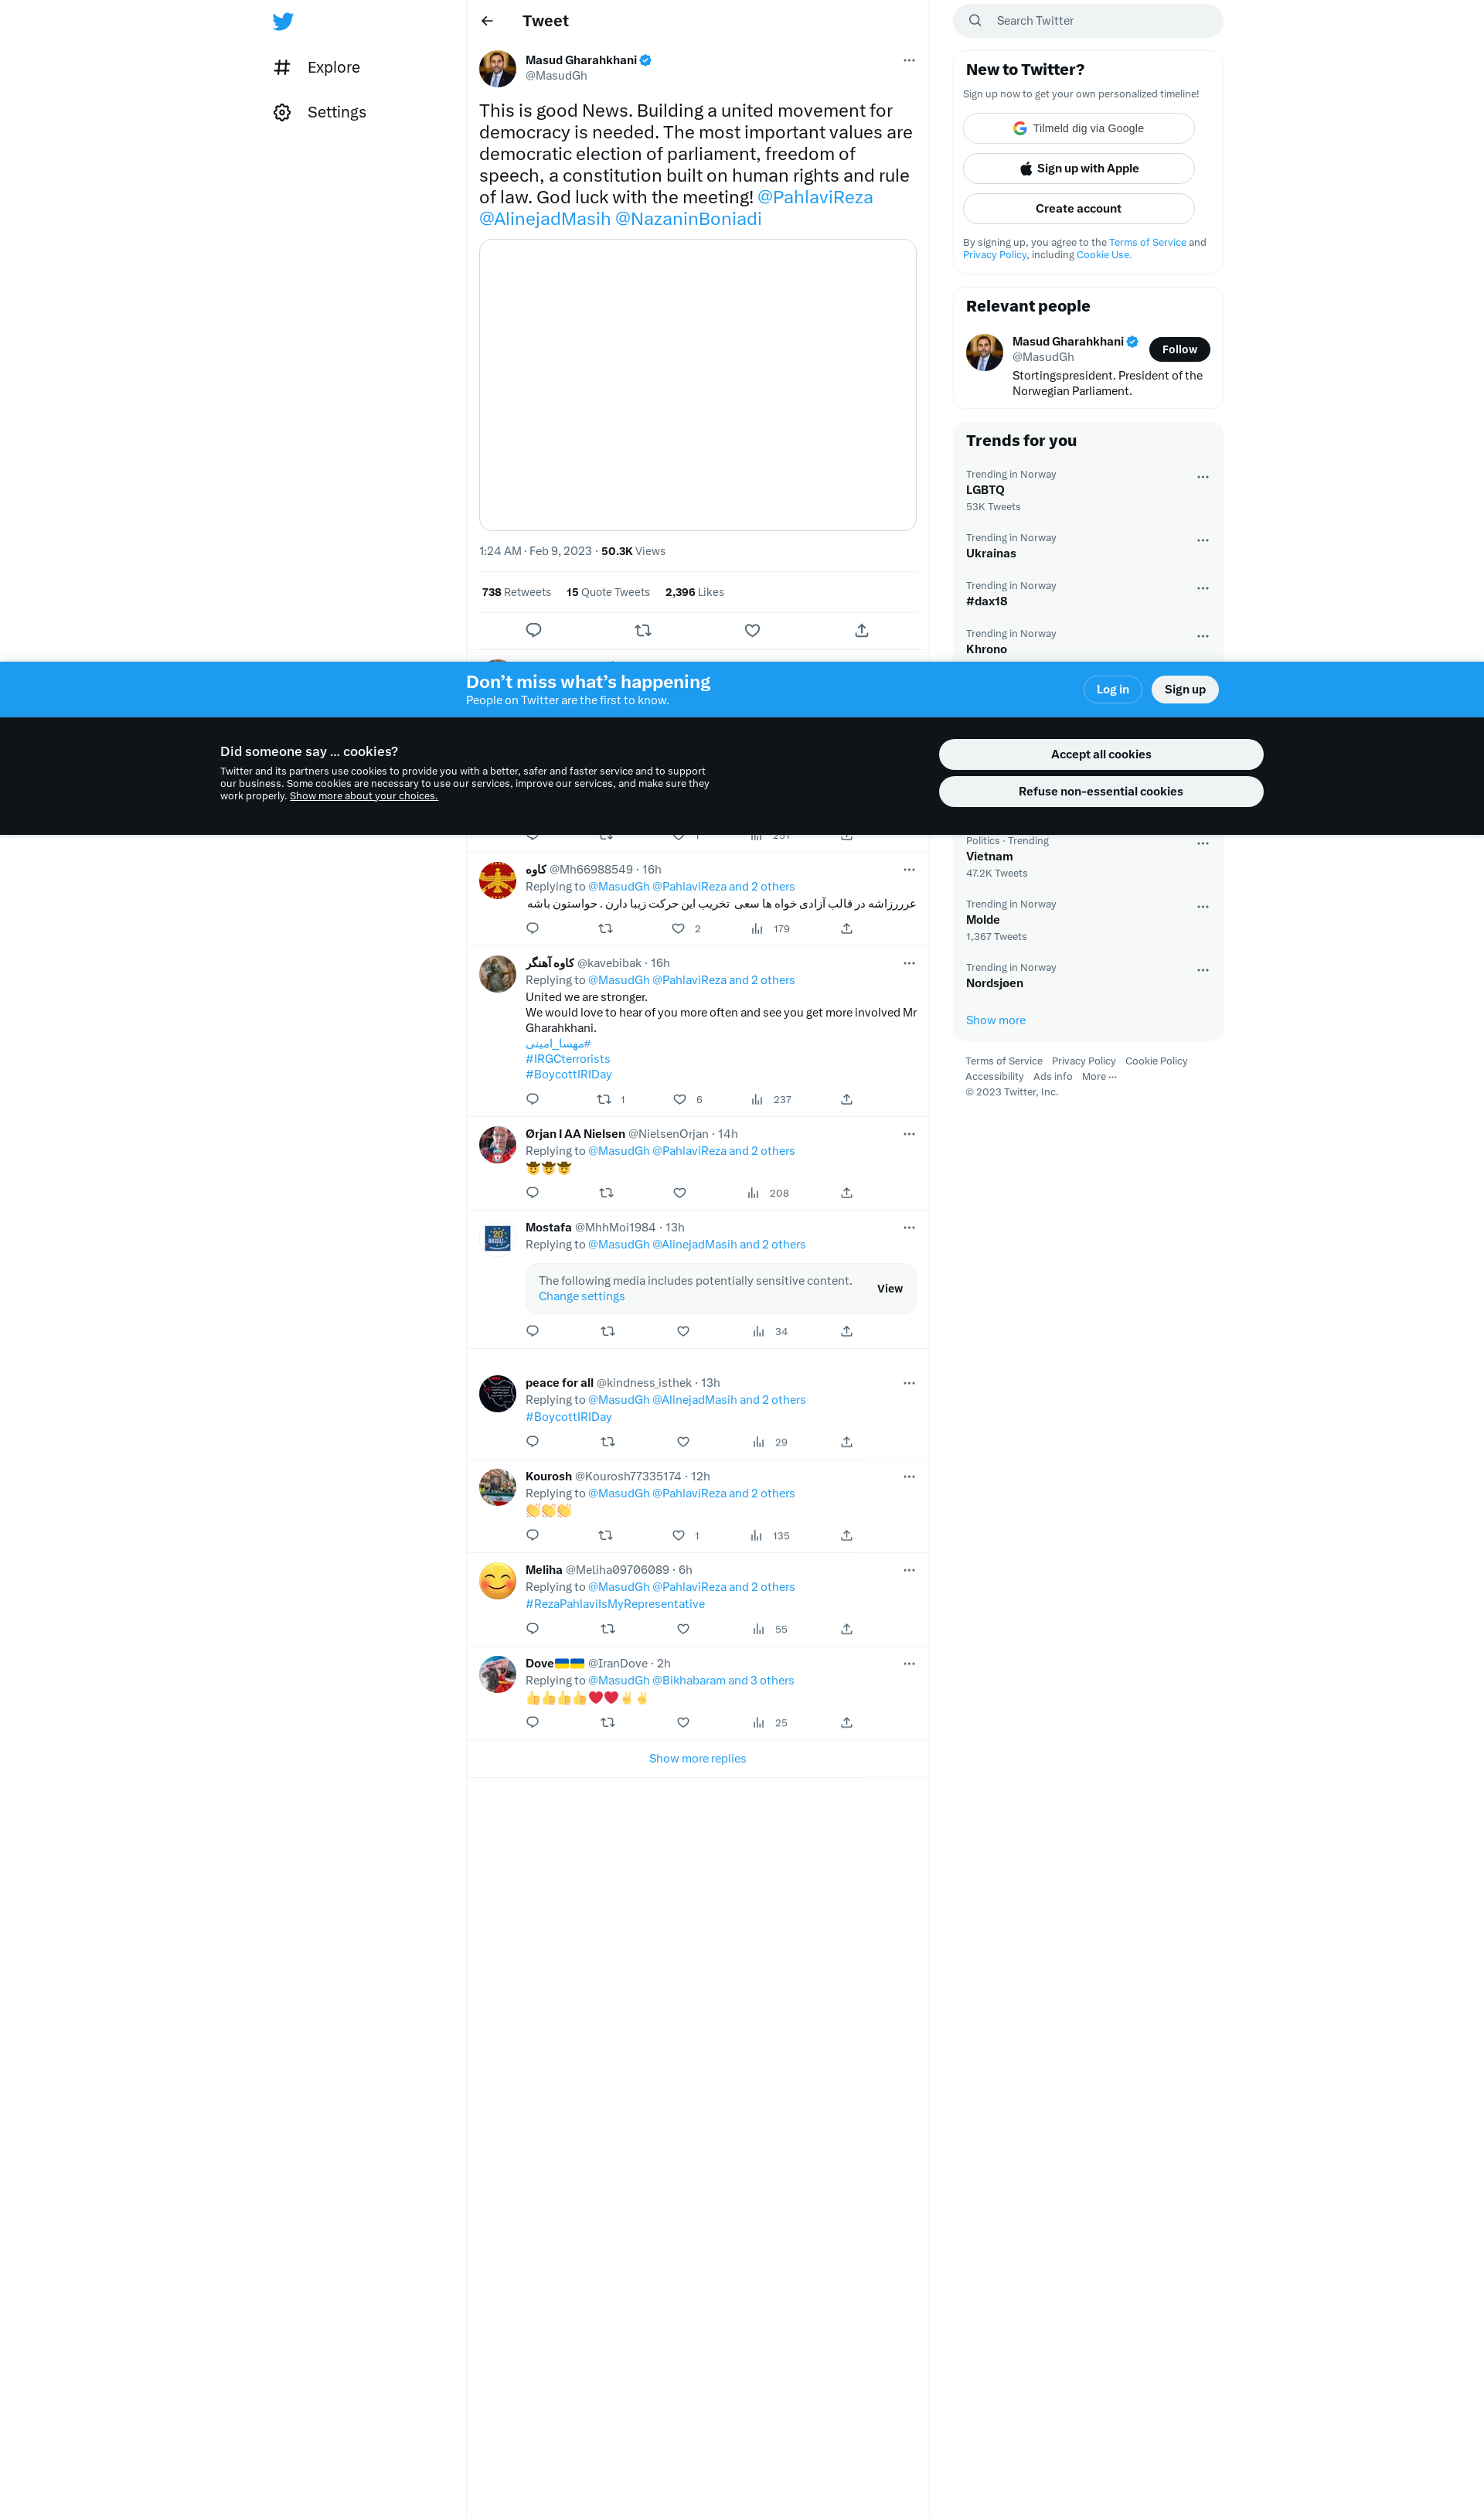This screenshot has width=1484, height=2517.
Task: Like the reply by Kourosh
Action: [x=679, y=1535]
